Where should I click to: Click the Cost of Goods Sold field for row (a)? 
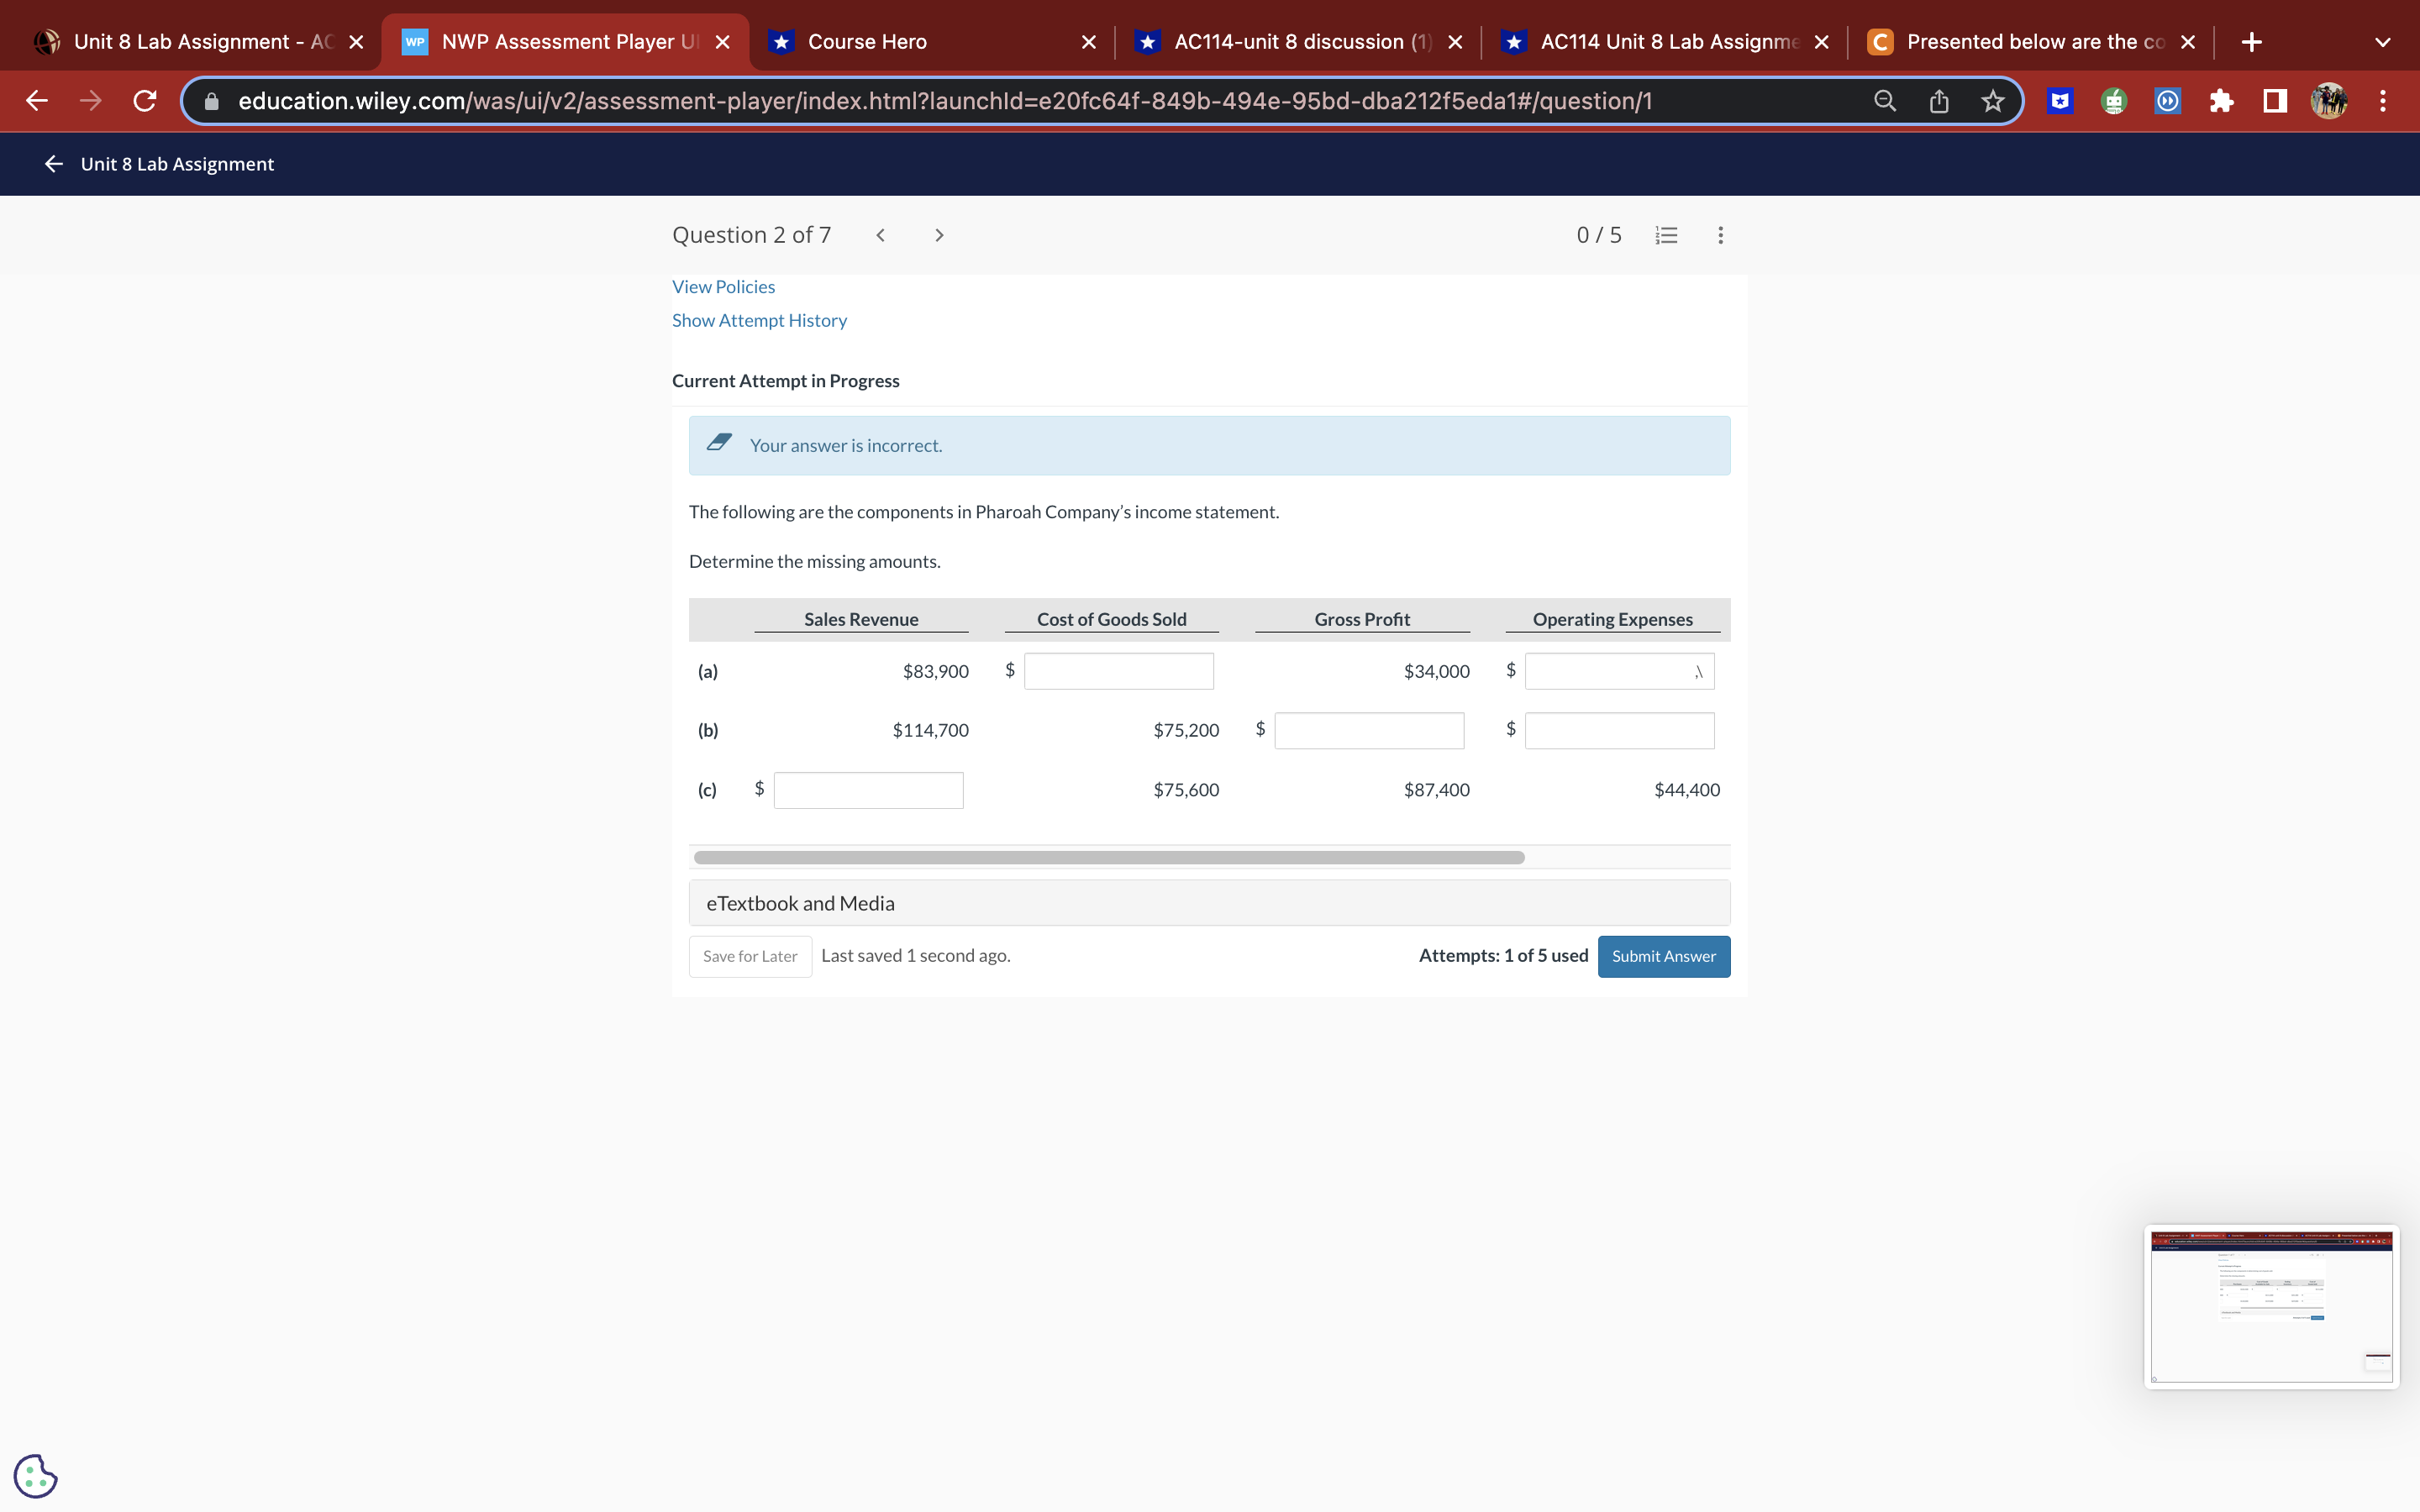[x=1118, y=671]
